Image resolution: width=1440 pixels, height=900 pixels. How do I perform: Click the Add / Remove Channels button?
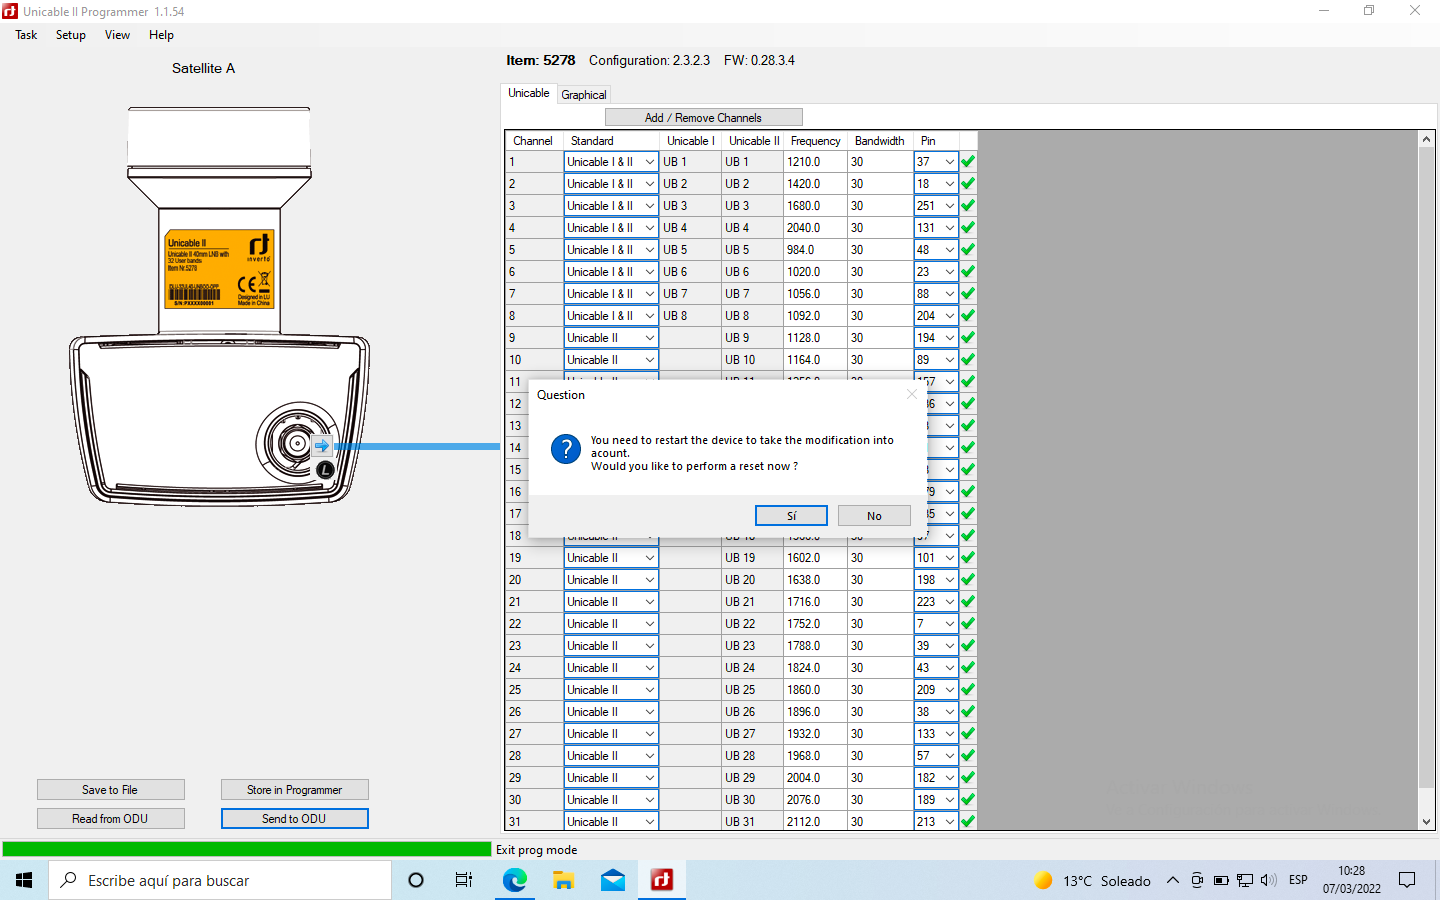click(703, 118)
